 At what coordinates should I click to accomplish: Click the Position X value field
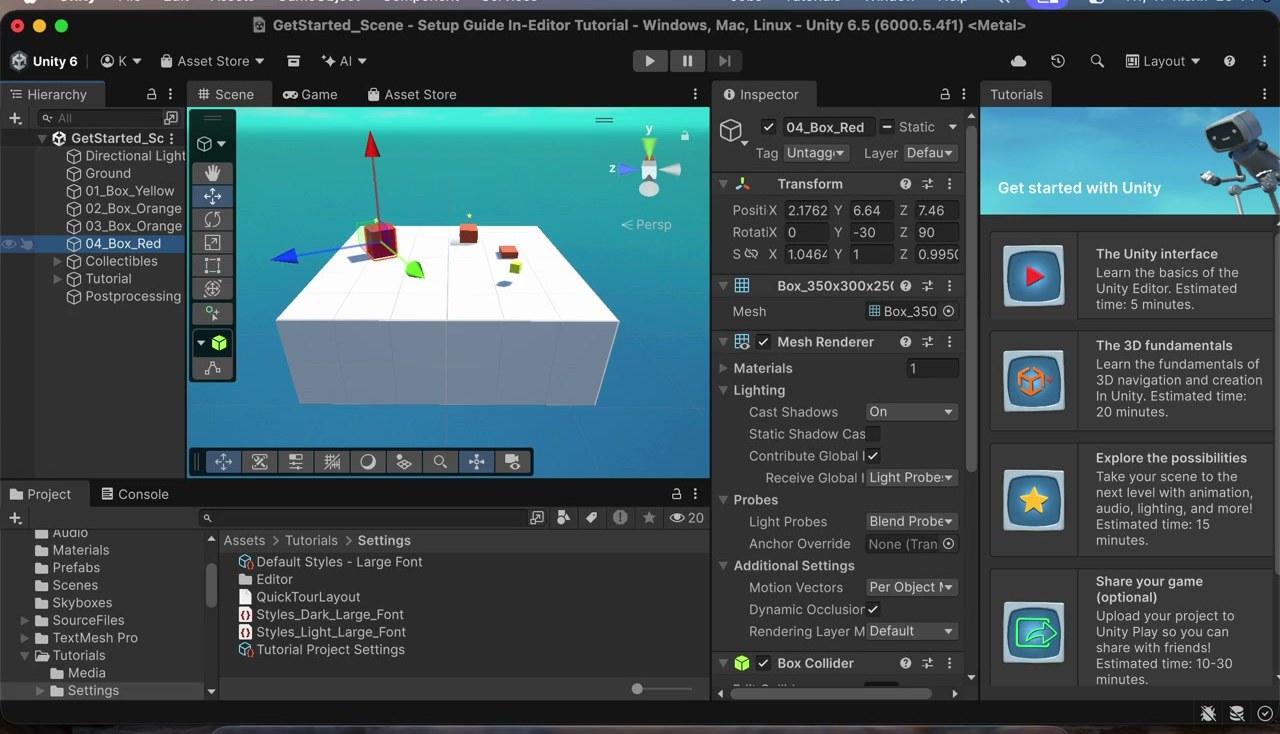pos(807,210)
